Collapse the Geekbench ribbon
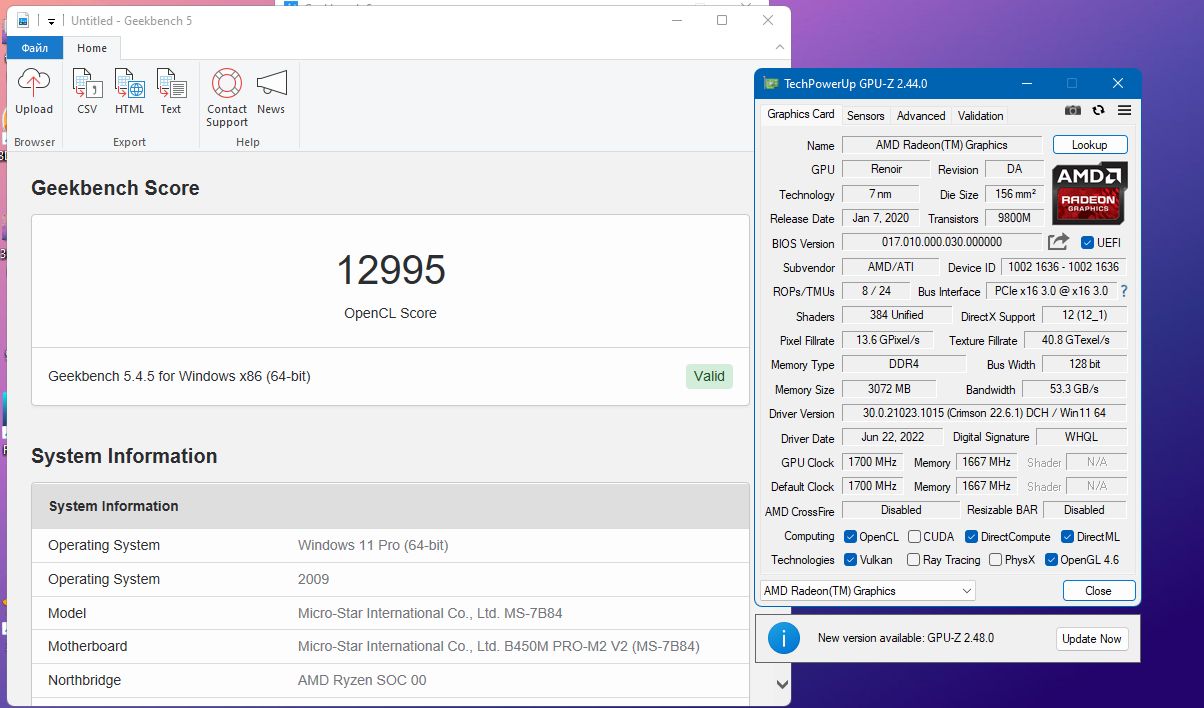1204x708 pixels. click(x=779, y=47)
